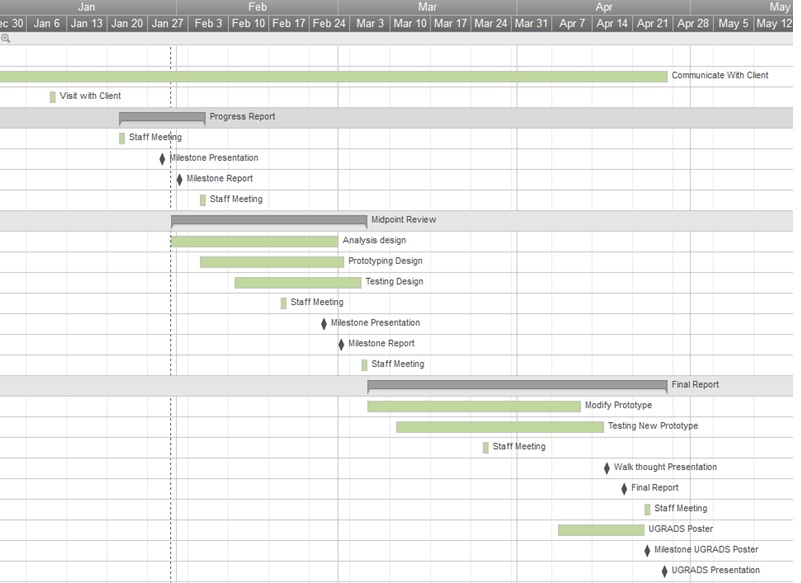
Task: Select the Walk thought Presentation milestone diamond
Action: [x=606, y=468]
